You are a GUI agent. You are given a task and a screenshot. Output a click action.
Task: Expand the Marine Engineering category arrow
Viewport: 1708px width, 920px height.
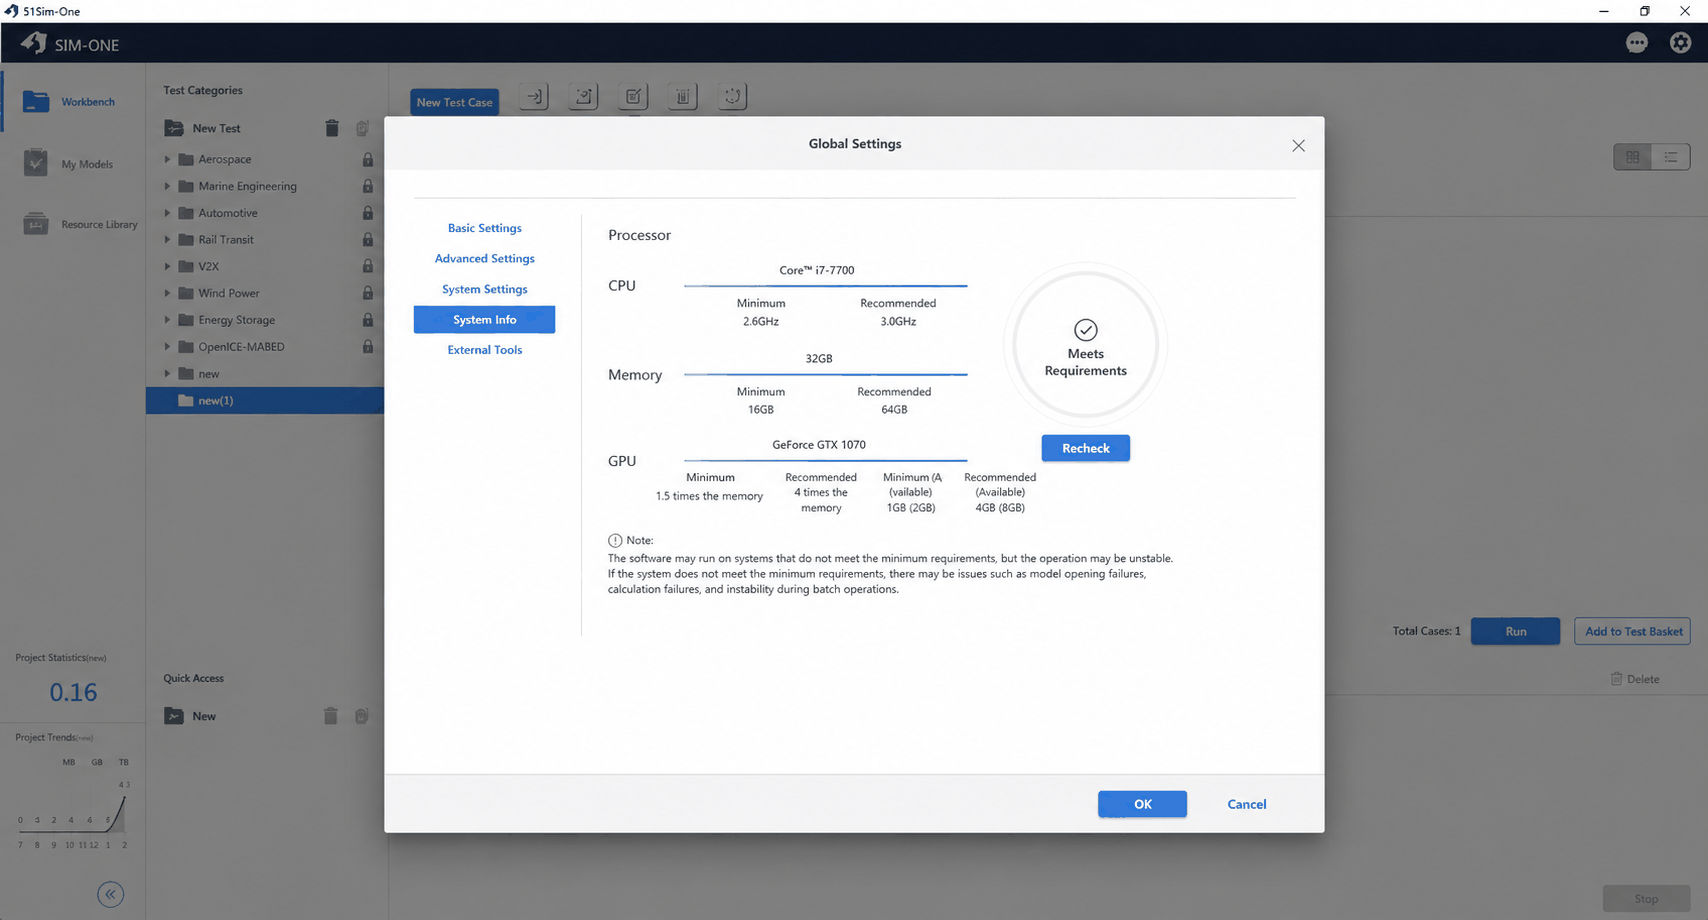[167, 186]
